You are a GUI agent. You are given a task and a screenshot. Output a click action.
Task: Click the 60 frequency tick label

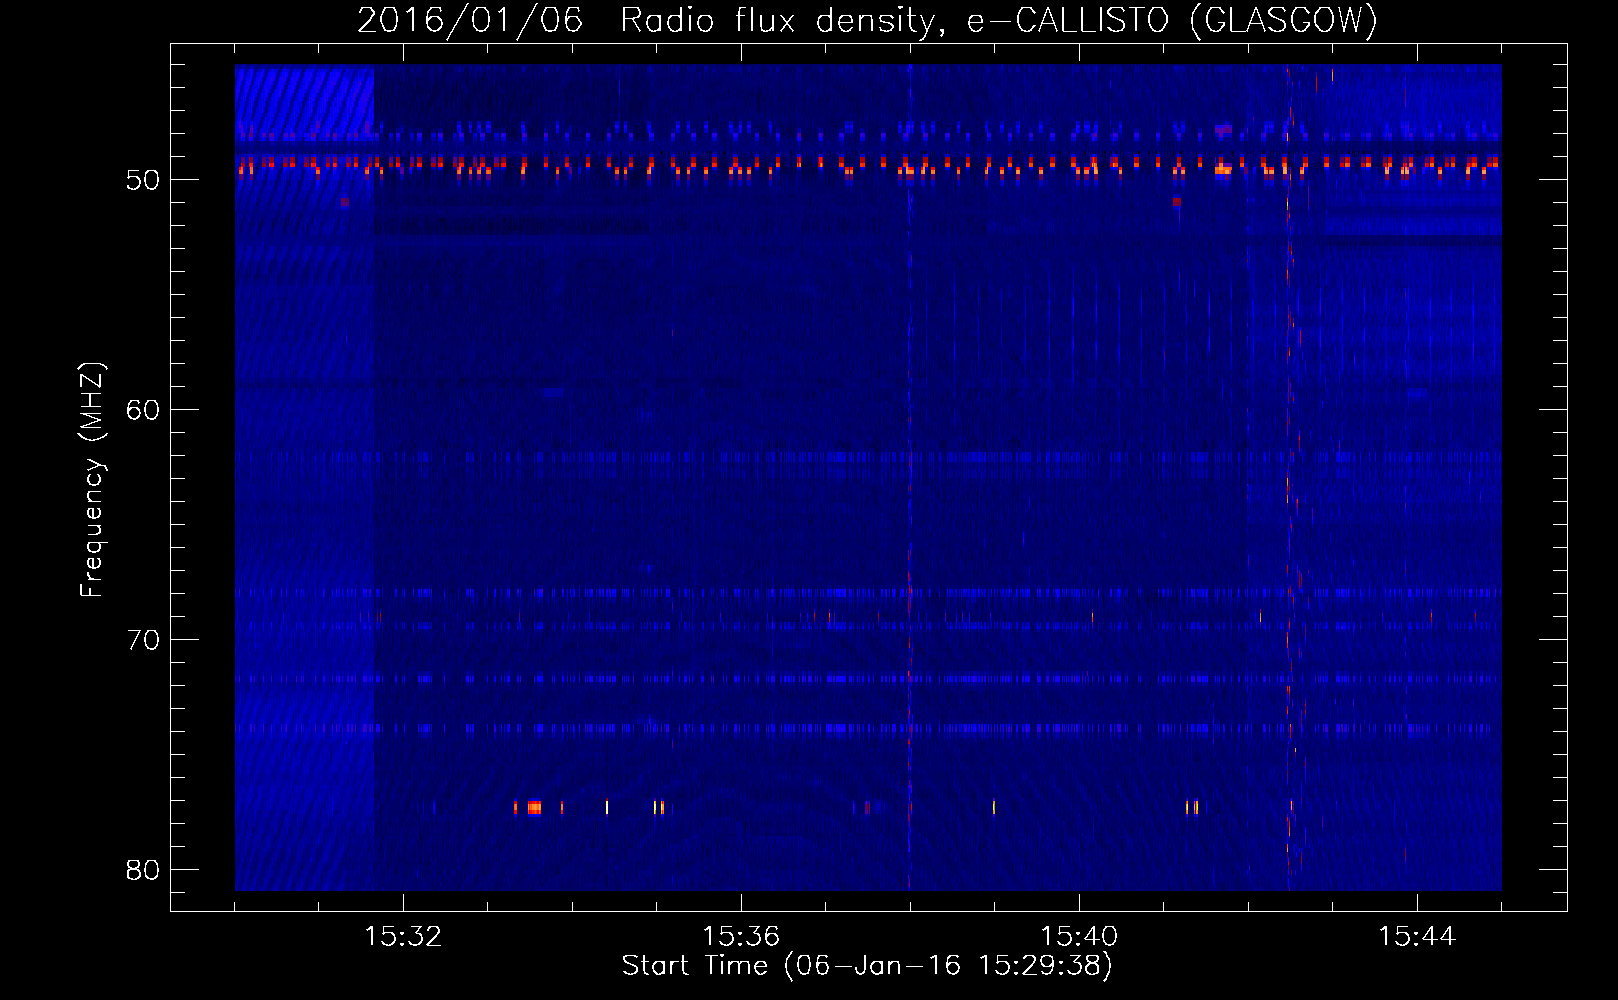click(x=143, y=410)
